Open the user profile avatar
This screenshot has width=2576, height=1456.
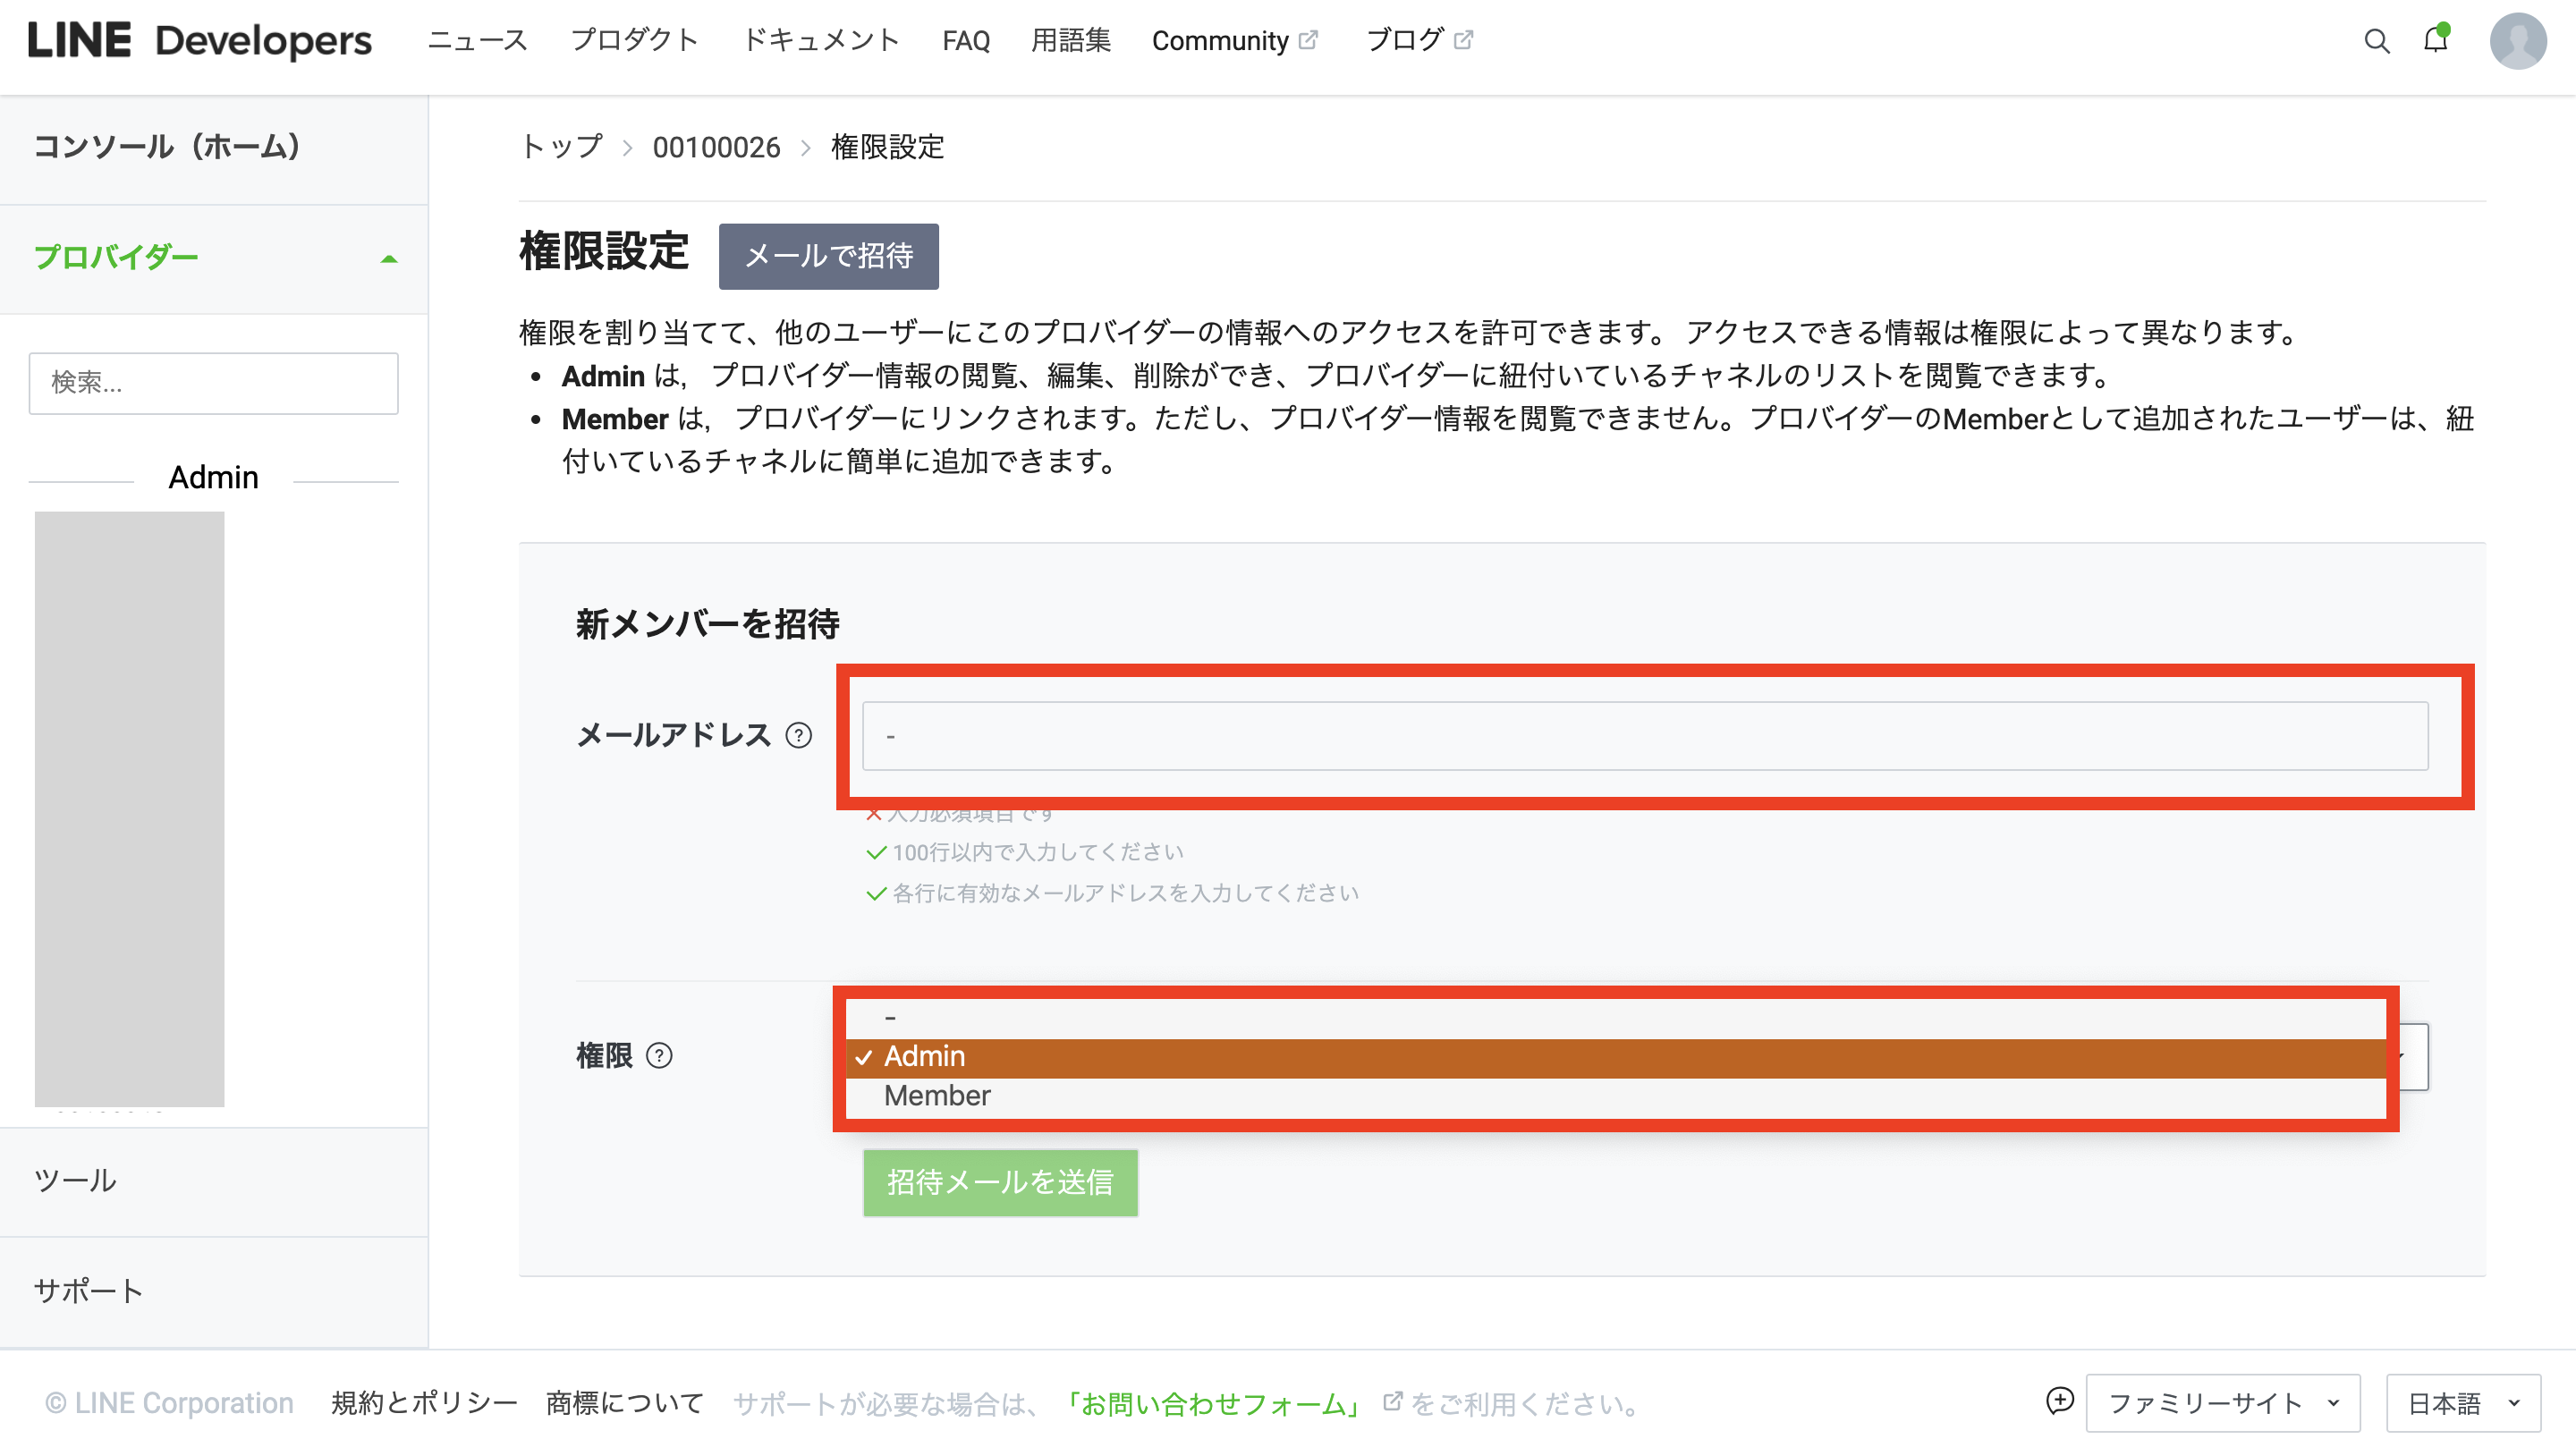pyautogui.click(x=2517, y=41)
